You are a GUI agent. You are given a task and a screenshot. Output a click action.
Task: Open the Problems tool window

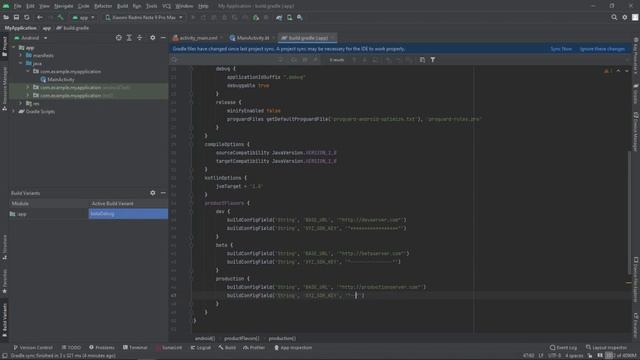point(102,348)
